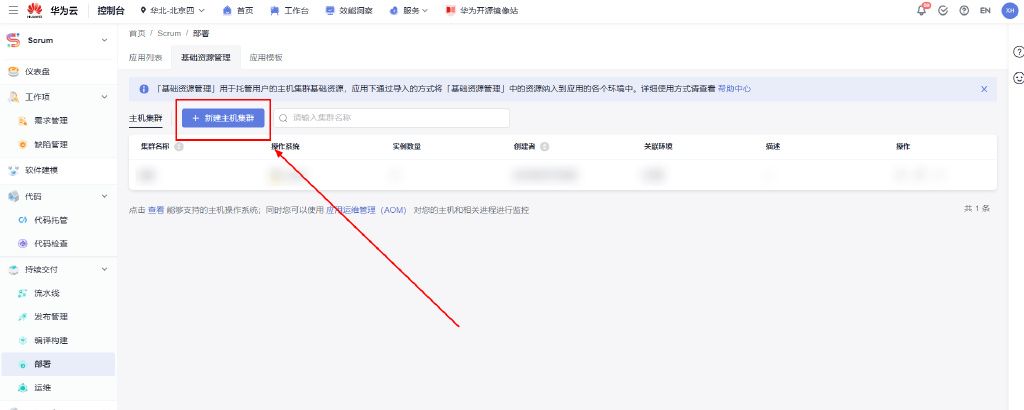Click the smiley feedback icon on right edge
The width and height of the screenshot is (1024, 410).
tap(1018, 78)
